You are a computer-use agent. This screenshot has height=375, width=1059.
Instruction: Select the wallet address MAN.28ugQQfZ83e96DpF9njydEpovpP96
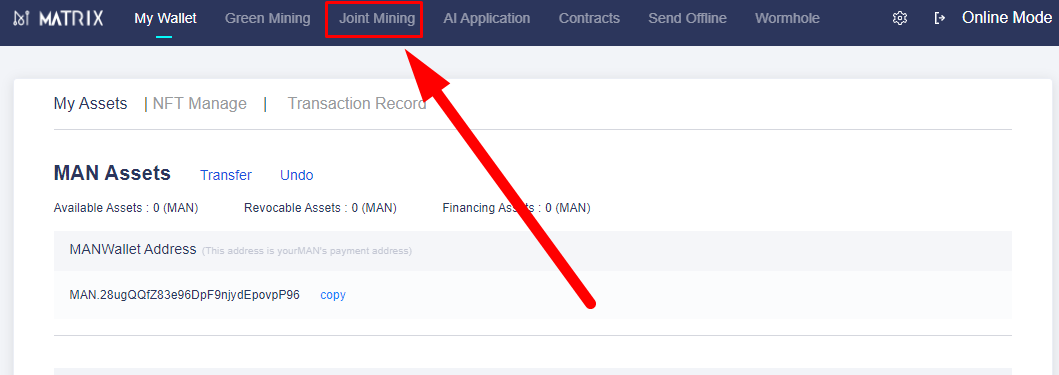click(x=184, y=295)
